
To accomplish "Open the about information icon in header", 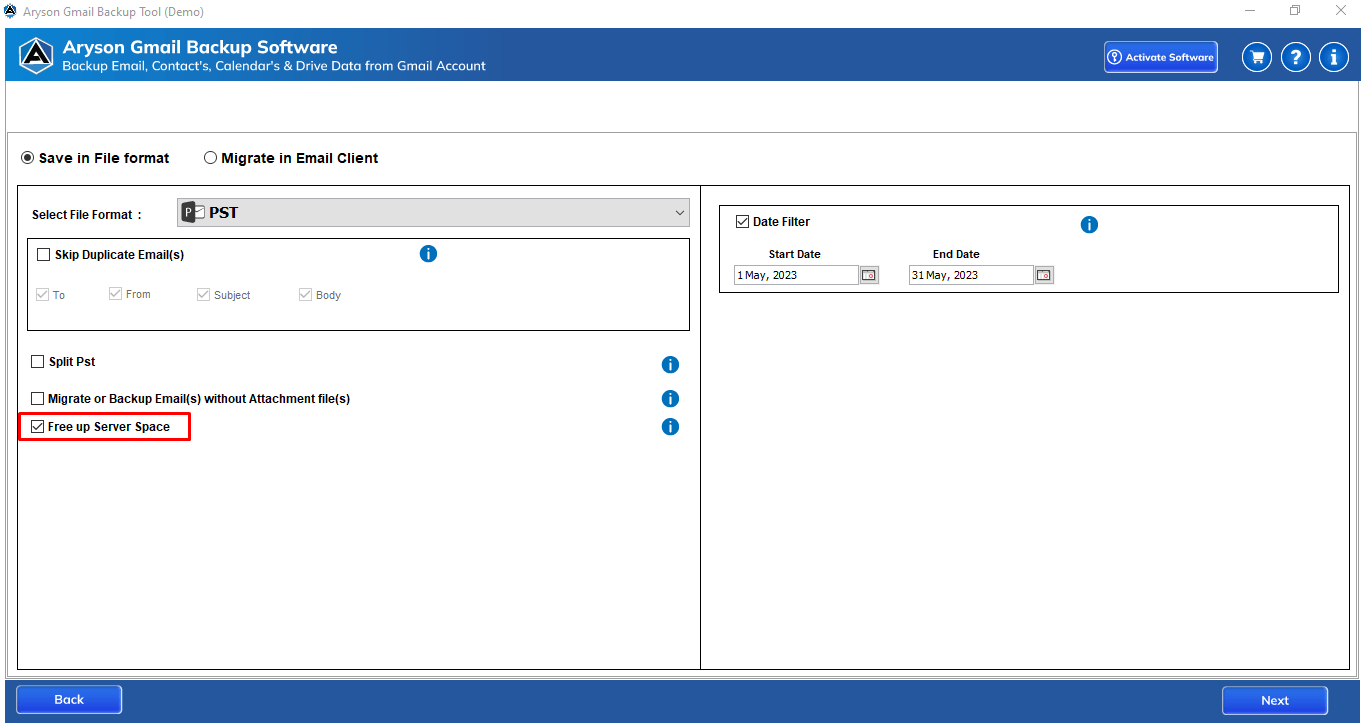I will pyautogui.click(x=1333, y=57).
